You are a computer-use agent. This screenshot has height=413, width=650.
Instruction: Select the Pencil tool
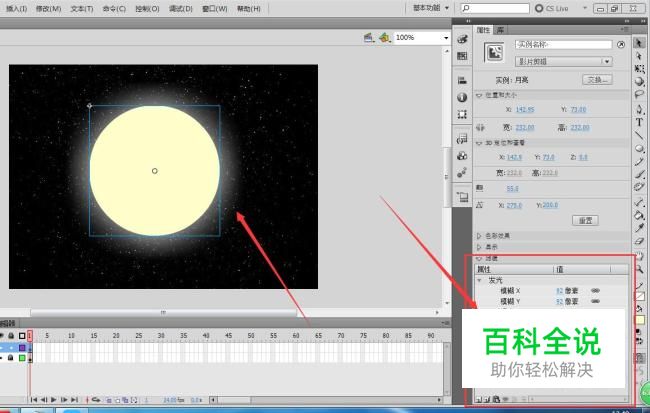click(639, 161)
